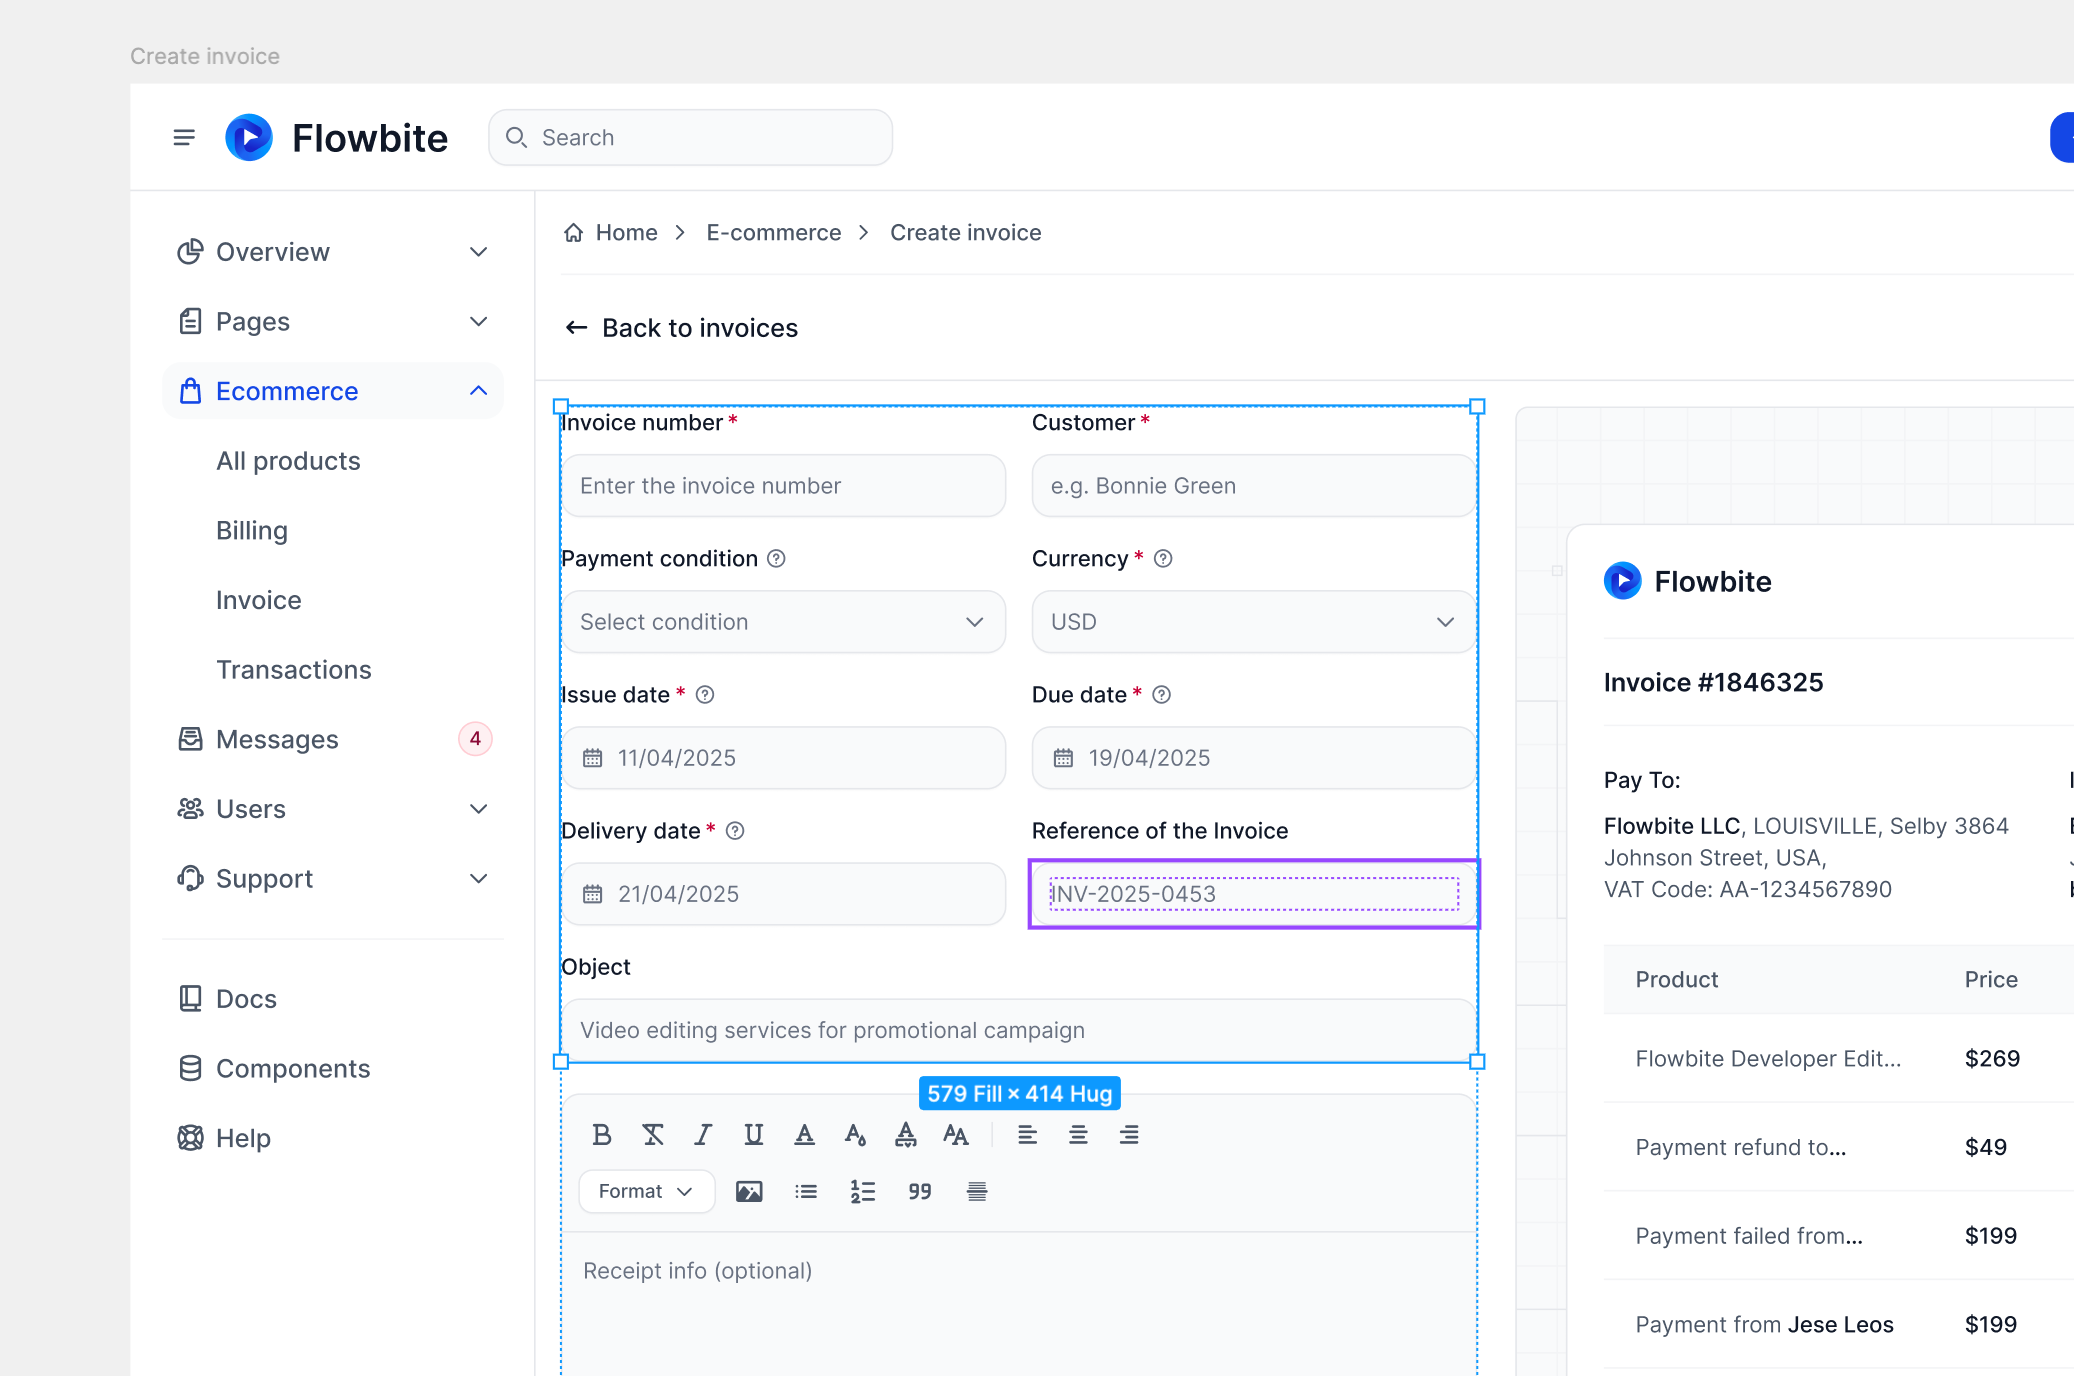Click the Messages badge showing 4
The height and width of the screenshot is (1376, 2074).
pyautogui.click(x=475, y=739)
